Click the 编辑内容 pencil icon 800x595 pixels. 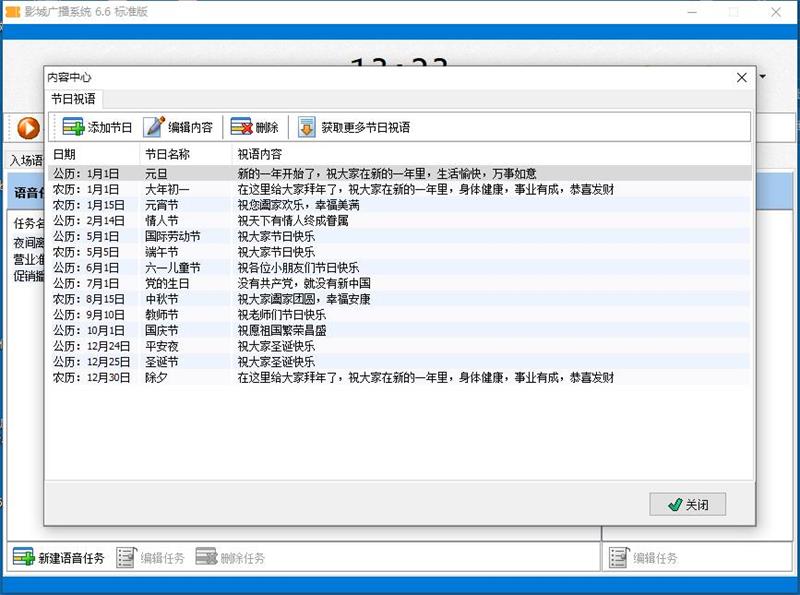point(154,127)
